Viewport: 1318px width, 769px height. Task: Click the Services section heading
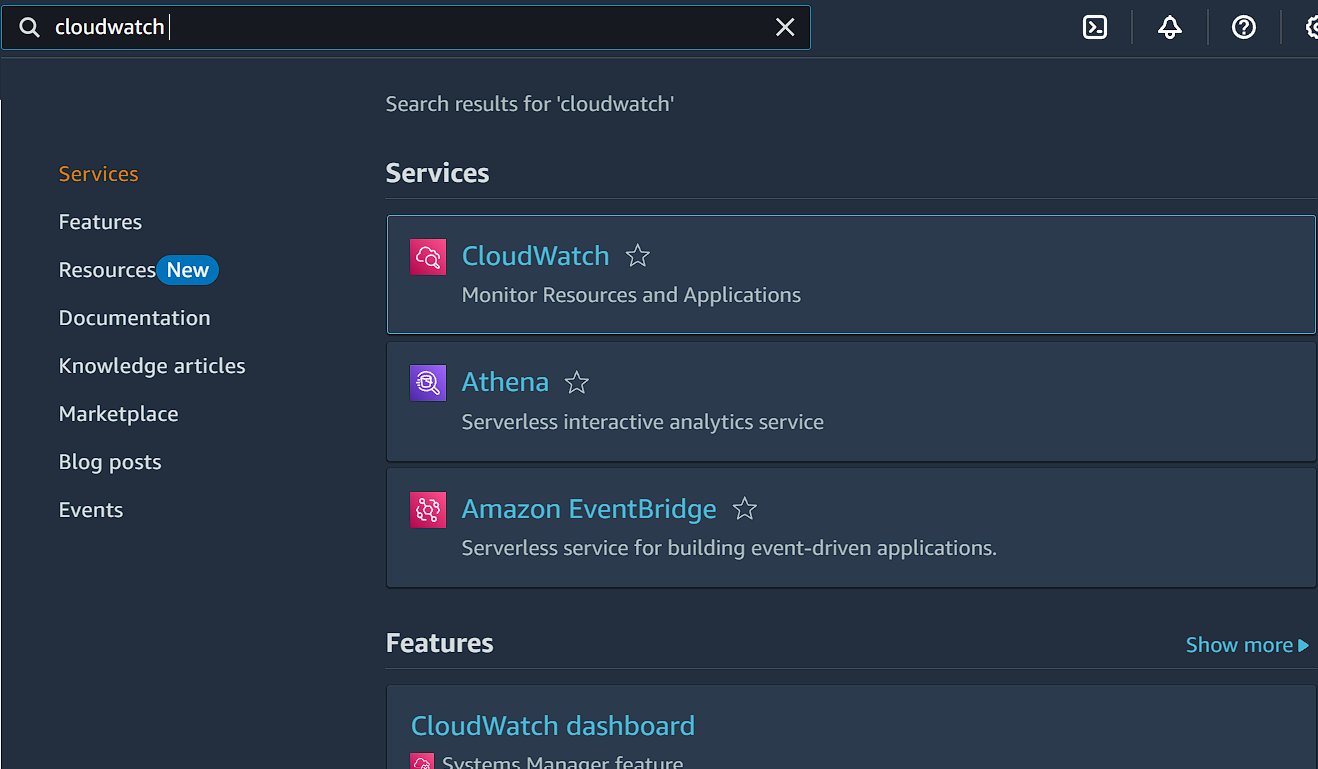[437, 173]
